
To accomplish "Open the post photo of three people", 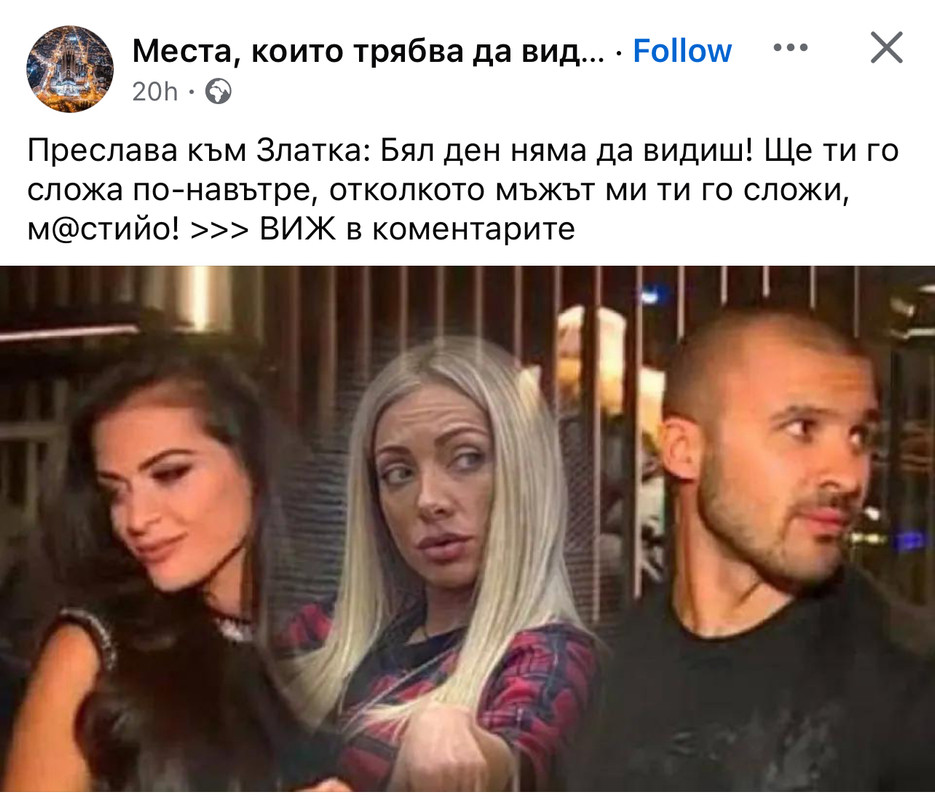I will coord(468,529).
